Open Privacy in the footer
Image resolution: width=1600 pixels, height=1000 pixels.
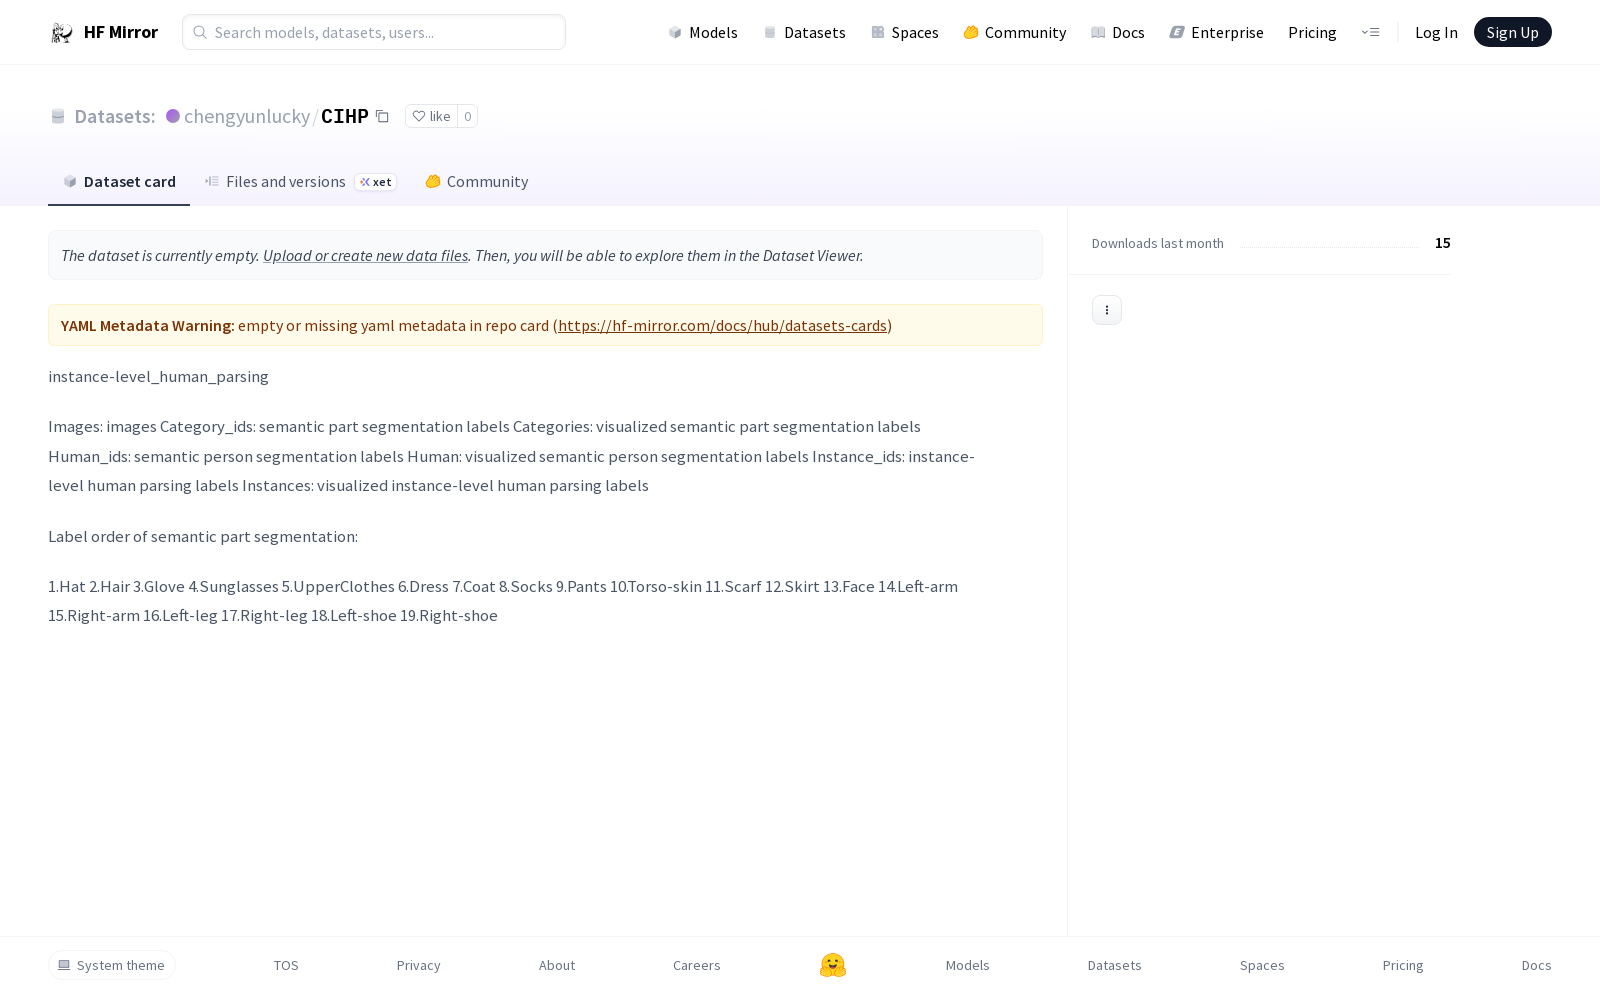click(418, 965)
